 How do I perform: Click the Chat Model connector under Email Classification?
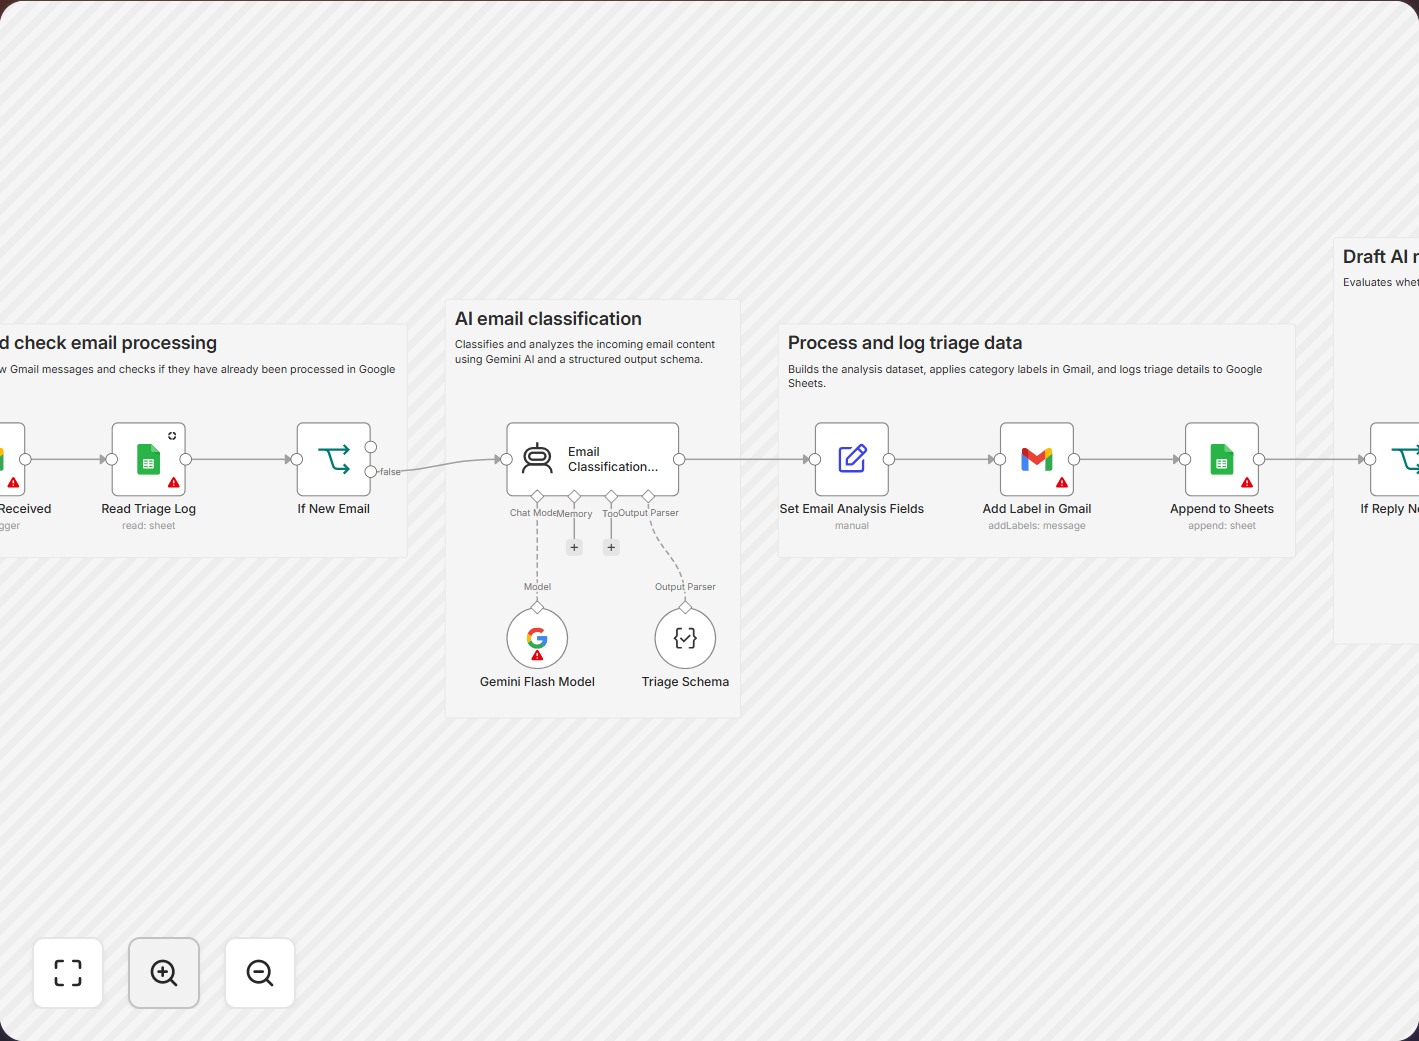pyautogui.click(x=537, y=496)
